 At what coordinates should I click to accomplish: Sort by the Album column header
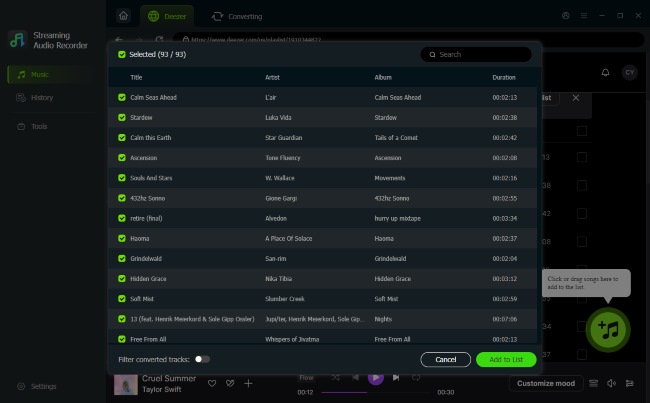(x=383, y=78)
